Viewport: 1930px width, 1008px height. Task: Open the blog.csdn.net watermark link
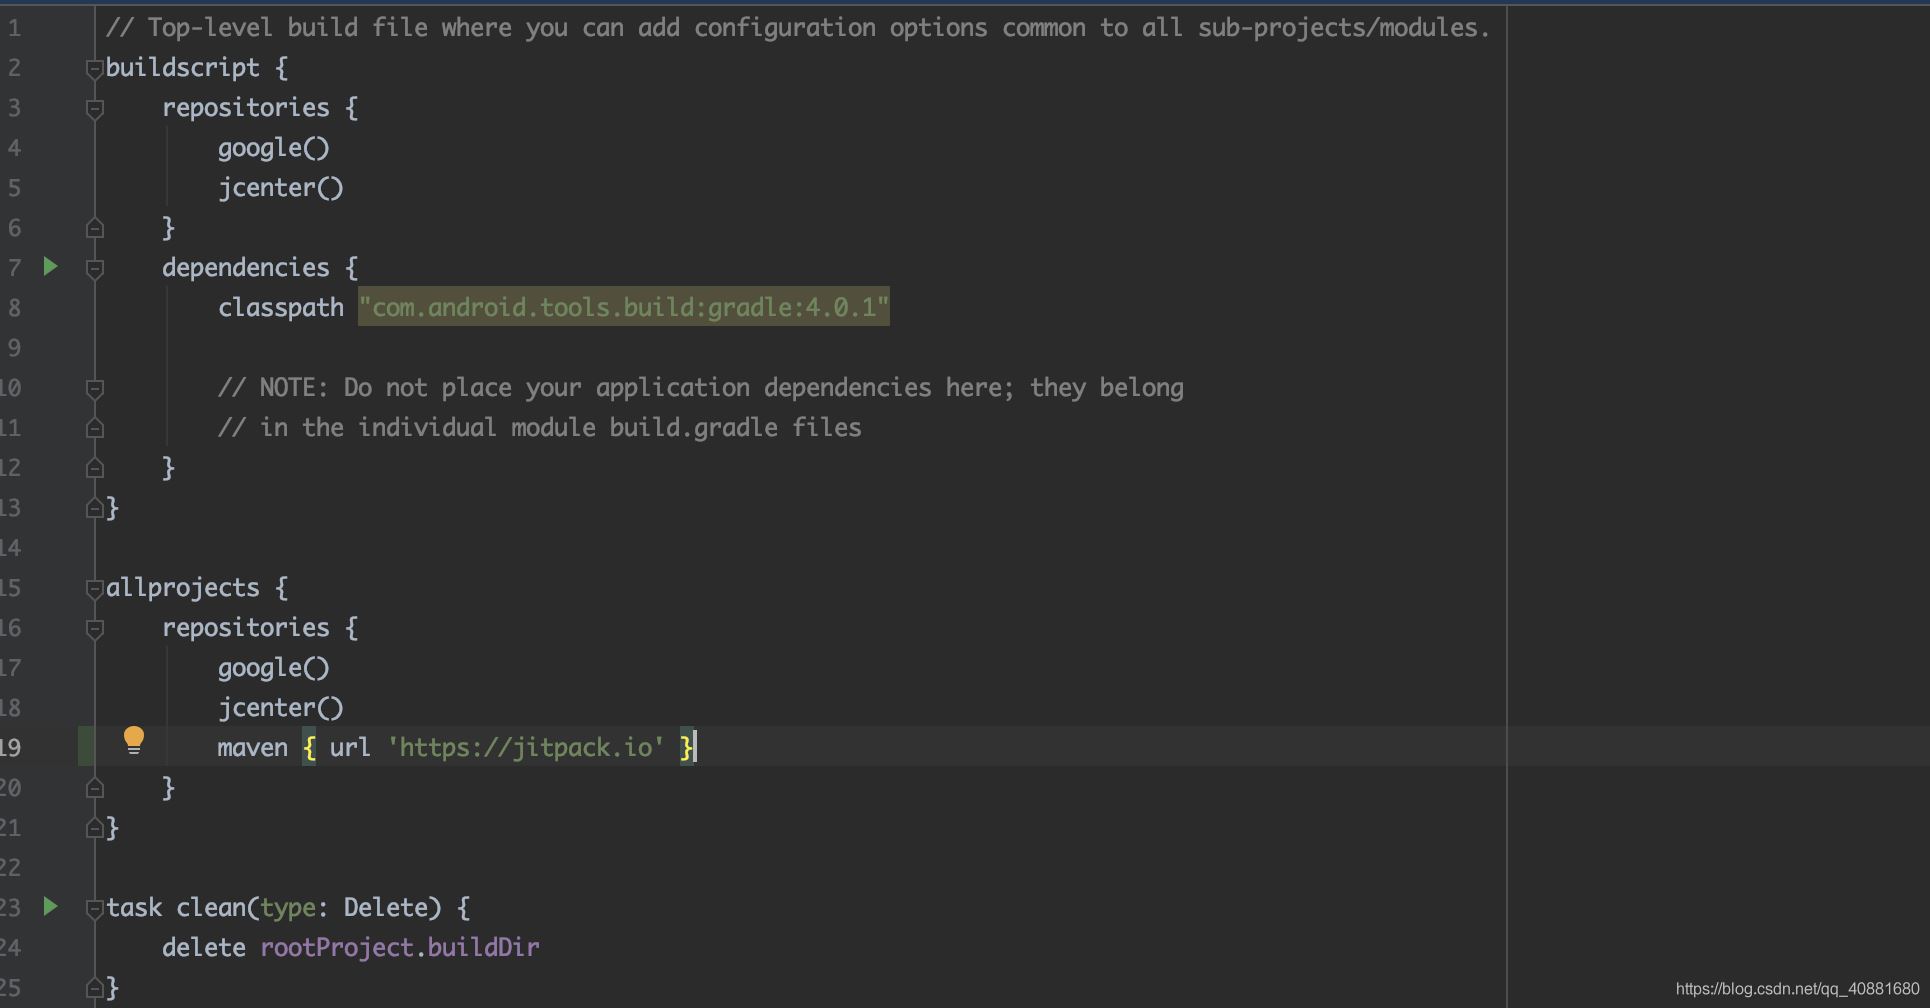tap(1797, 989)
